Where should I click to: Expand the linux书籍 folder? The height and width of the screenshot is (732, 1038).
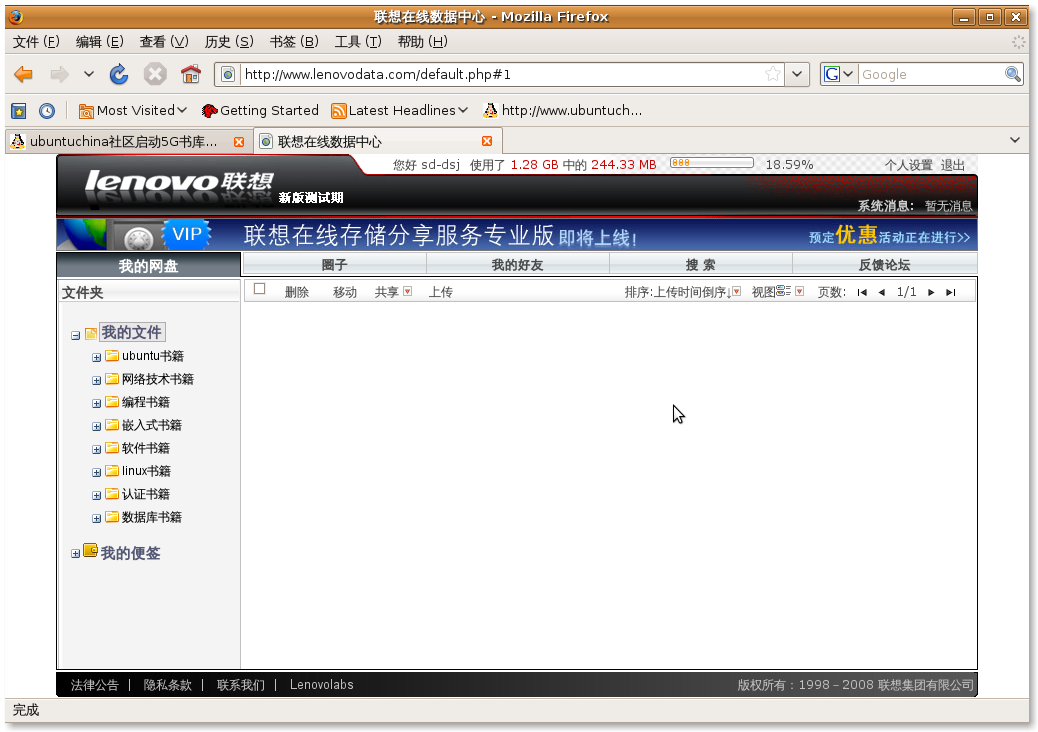pos(97,473)
